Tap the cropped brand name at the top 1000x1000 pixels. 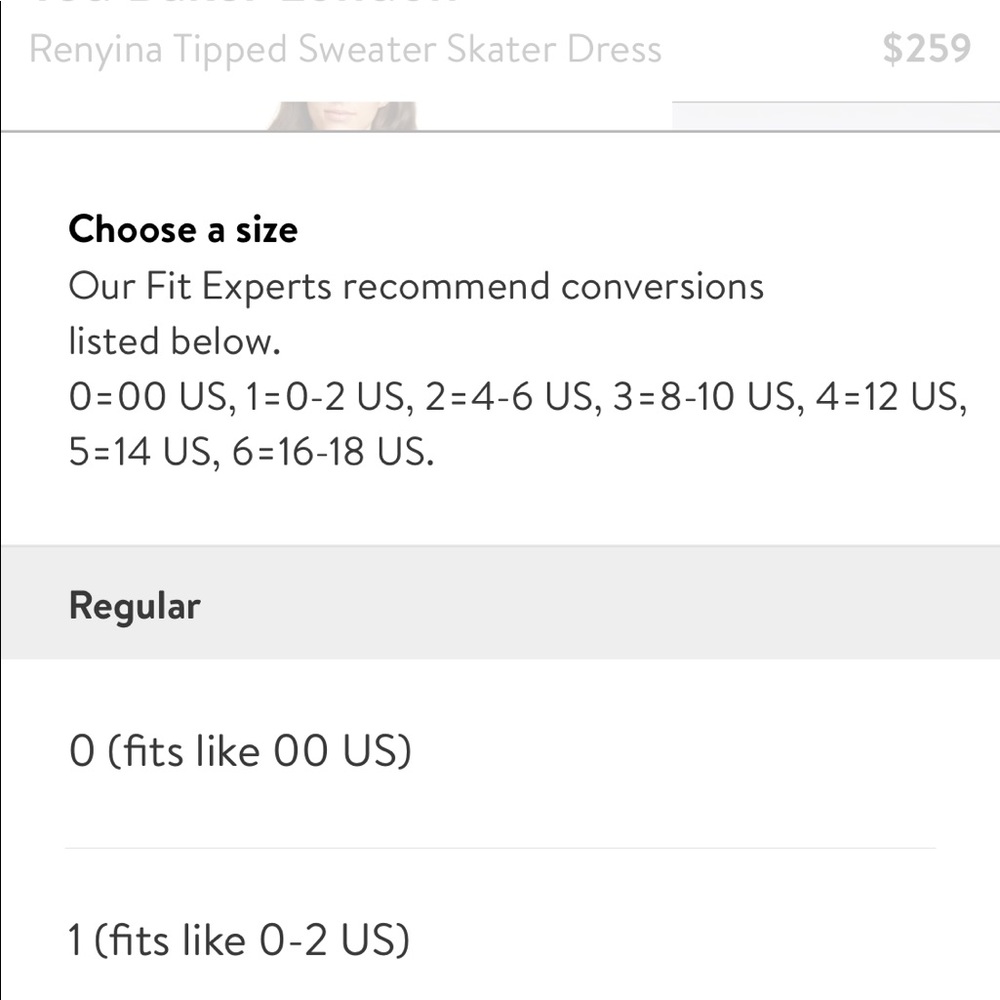[242, 3]
